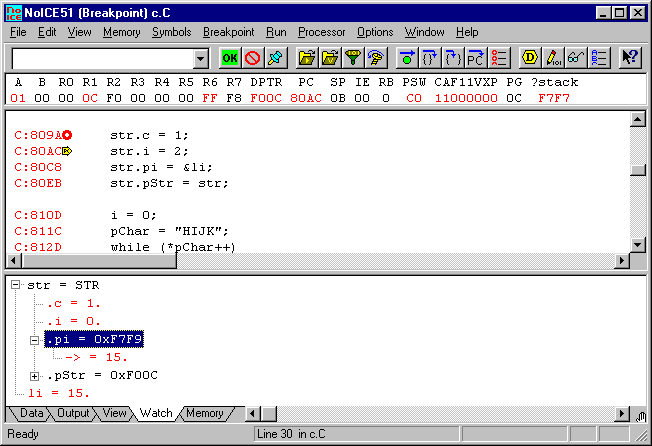Toggle the breakpoint marker at C:809A

pos(67,135)
